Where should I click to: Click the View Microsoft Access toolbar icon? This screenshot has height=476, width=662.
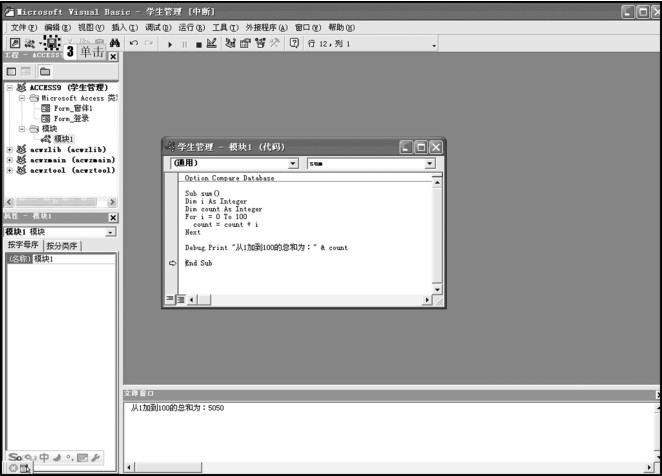tap(15, 43)
